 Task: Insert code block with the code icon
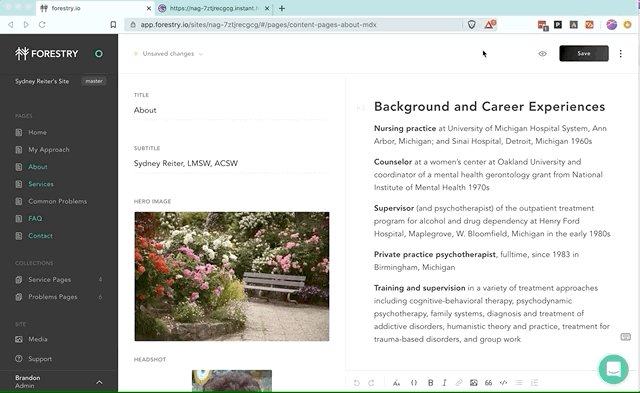[503, 383]
